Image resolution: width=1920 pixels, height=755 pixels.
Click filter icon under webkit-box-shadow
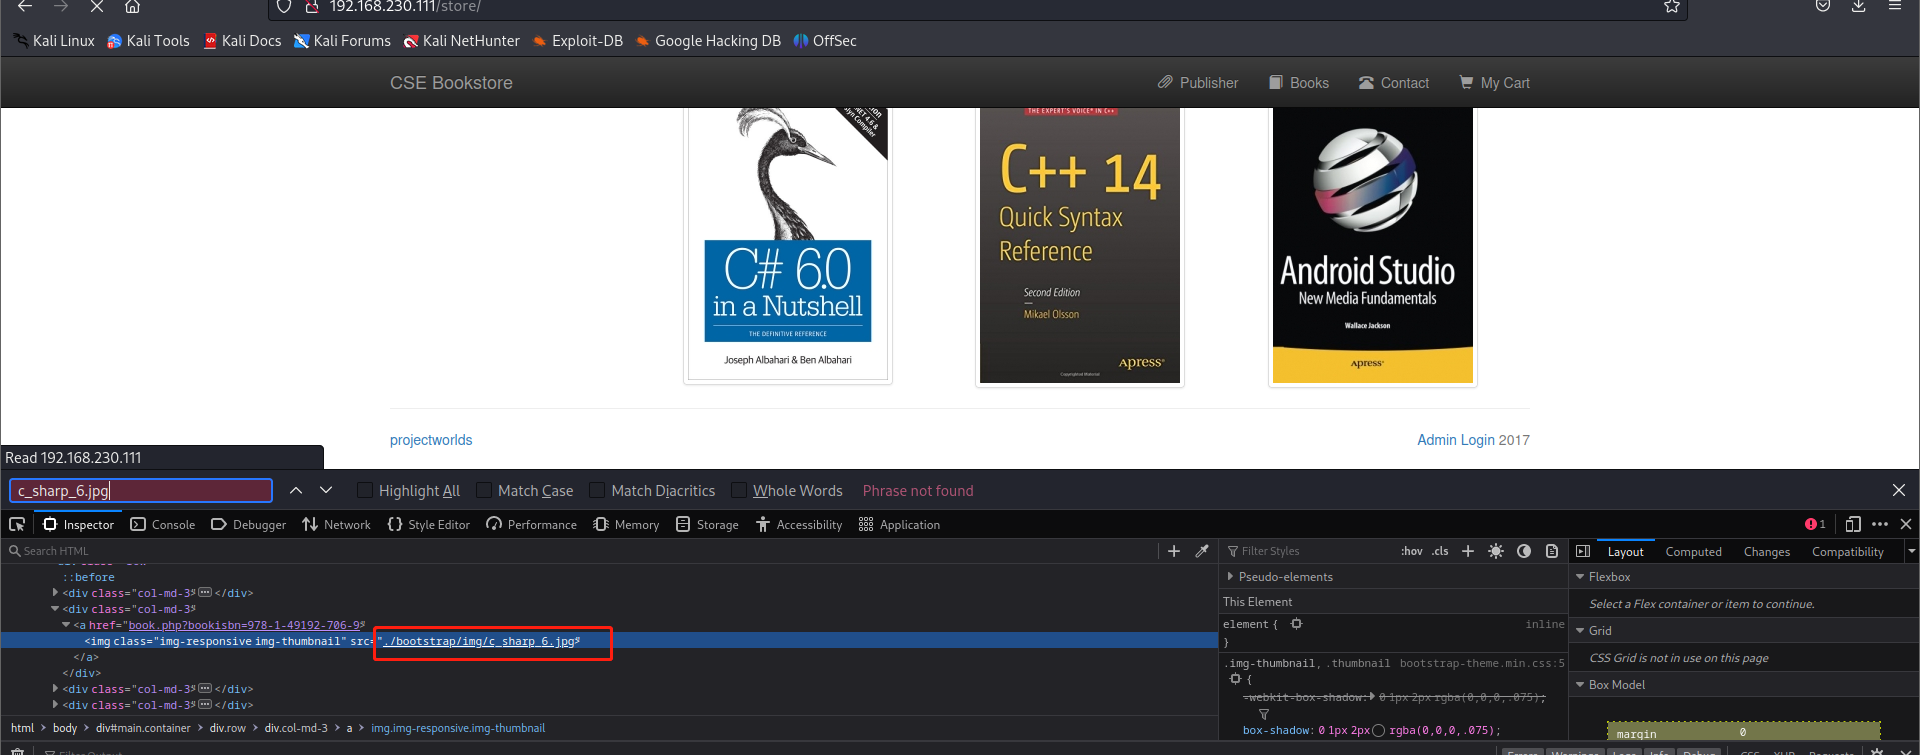click(x=1264, y=714)
